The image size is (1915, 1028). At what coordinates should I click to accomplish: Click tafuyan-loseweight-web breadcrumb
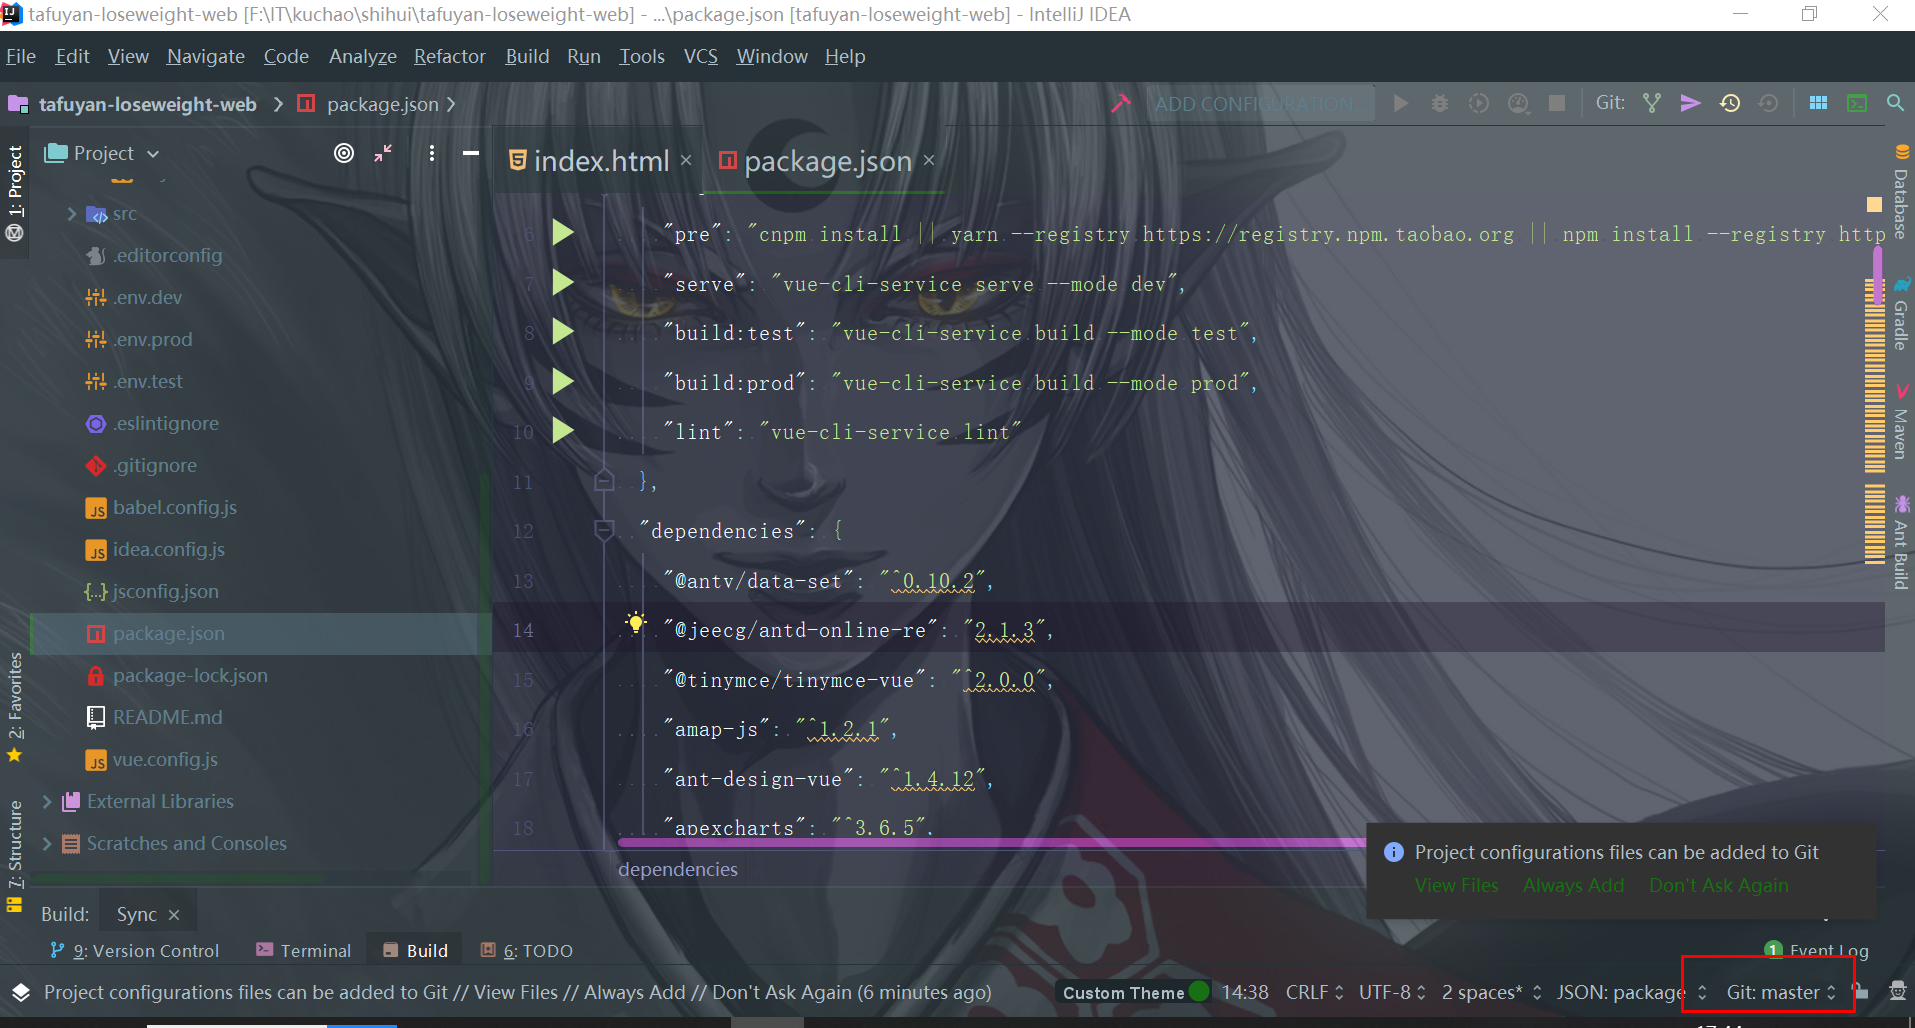(147, 104)
